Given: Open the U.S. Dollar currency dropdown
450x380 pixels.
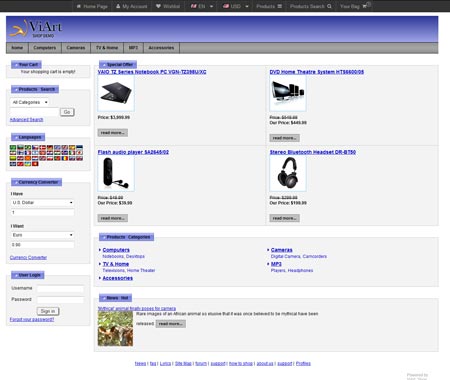Looking at the screenshot, I should (x=42, y=203).
